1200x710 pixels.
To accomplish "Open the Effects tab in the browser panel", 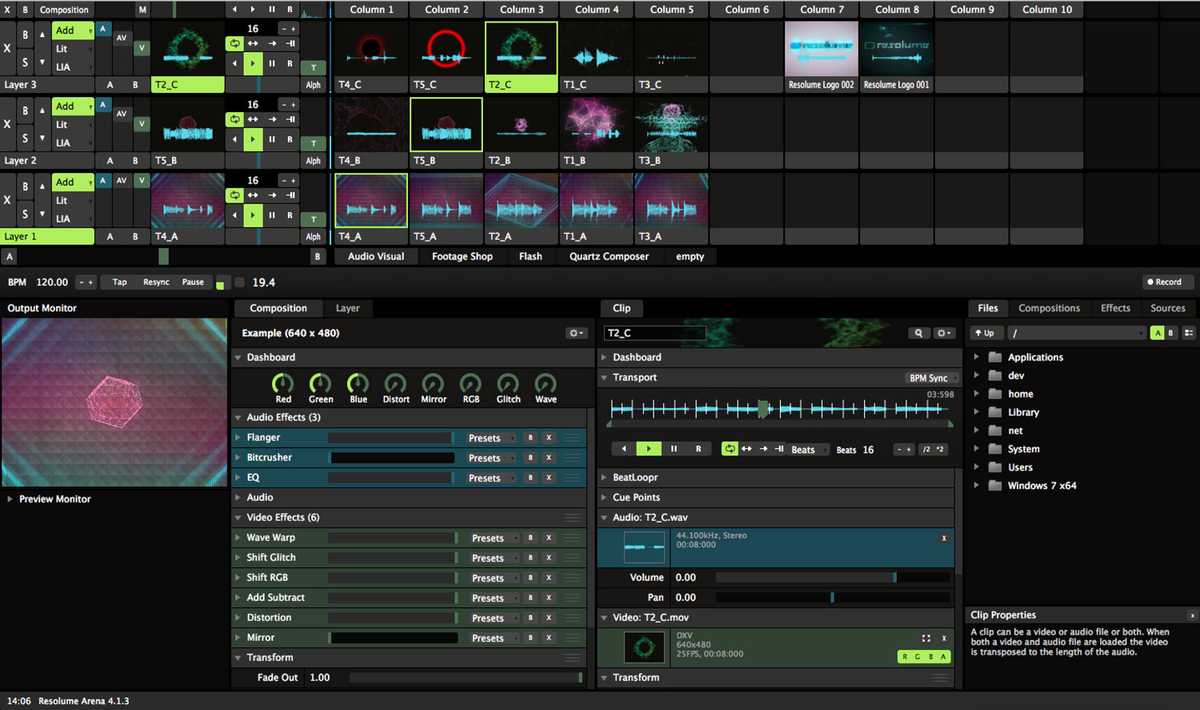I will 1115,307.
